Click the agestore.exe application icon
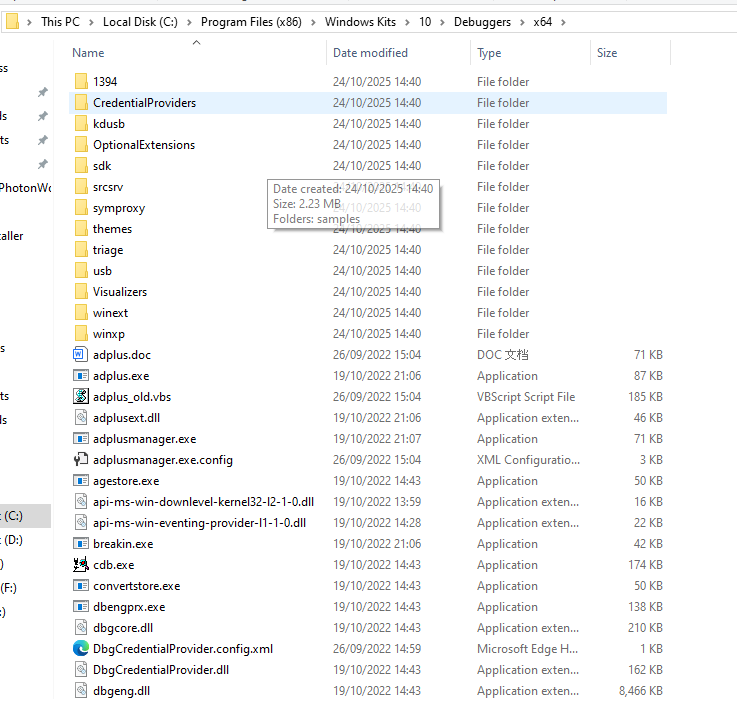The image size is (737, 710). 80,480
